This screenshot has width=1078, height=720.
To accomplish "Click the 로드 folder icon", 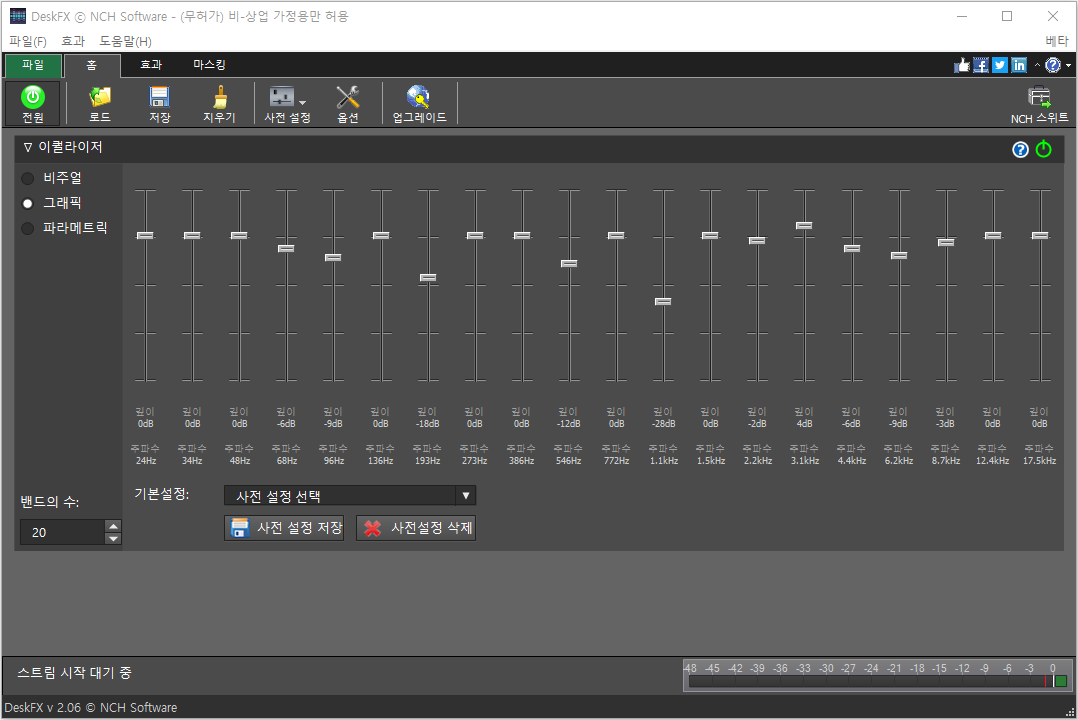I will coord(100,97).
